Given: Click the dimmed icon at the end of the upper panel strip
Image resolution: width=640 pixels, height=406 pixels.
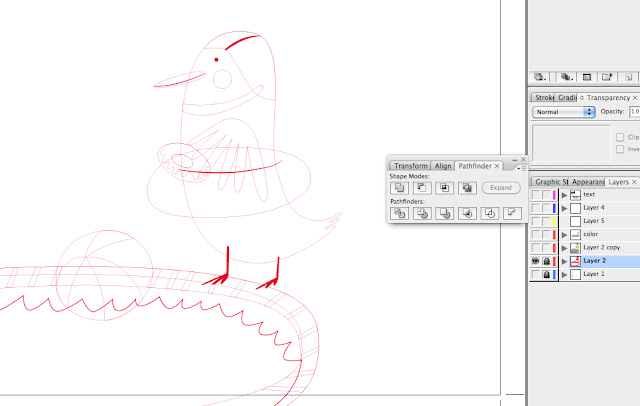Looking at the screenshot, I should tap(629, 77).
